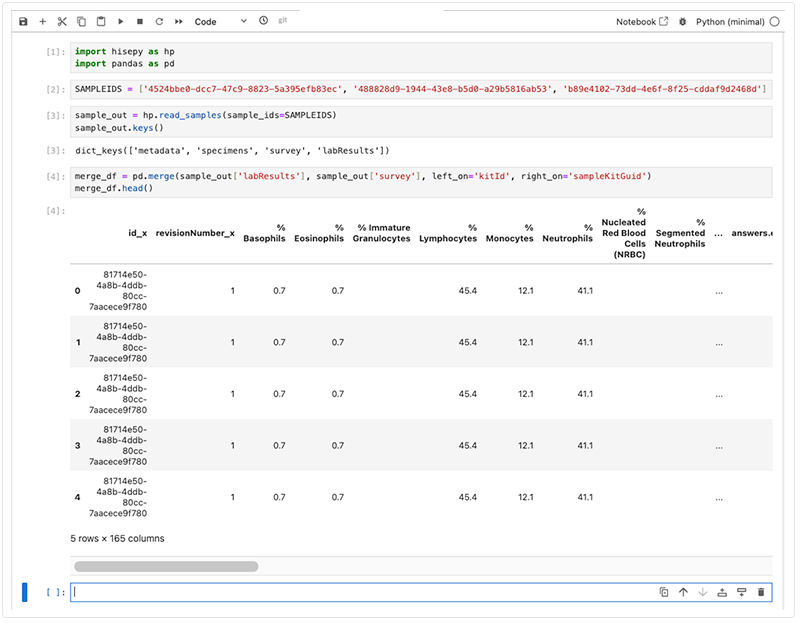
Task: Save the notebook with the disk icon
Action: 23,21
